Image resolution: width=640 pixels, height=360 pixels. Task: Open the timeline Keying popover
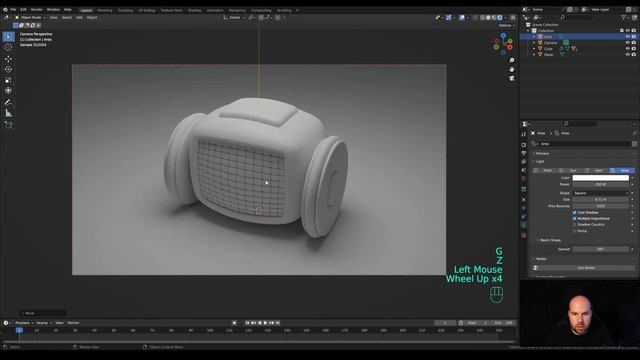(x=43, y=323)
